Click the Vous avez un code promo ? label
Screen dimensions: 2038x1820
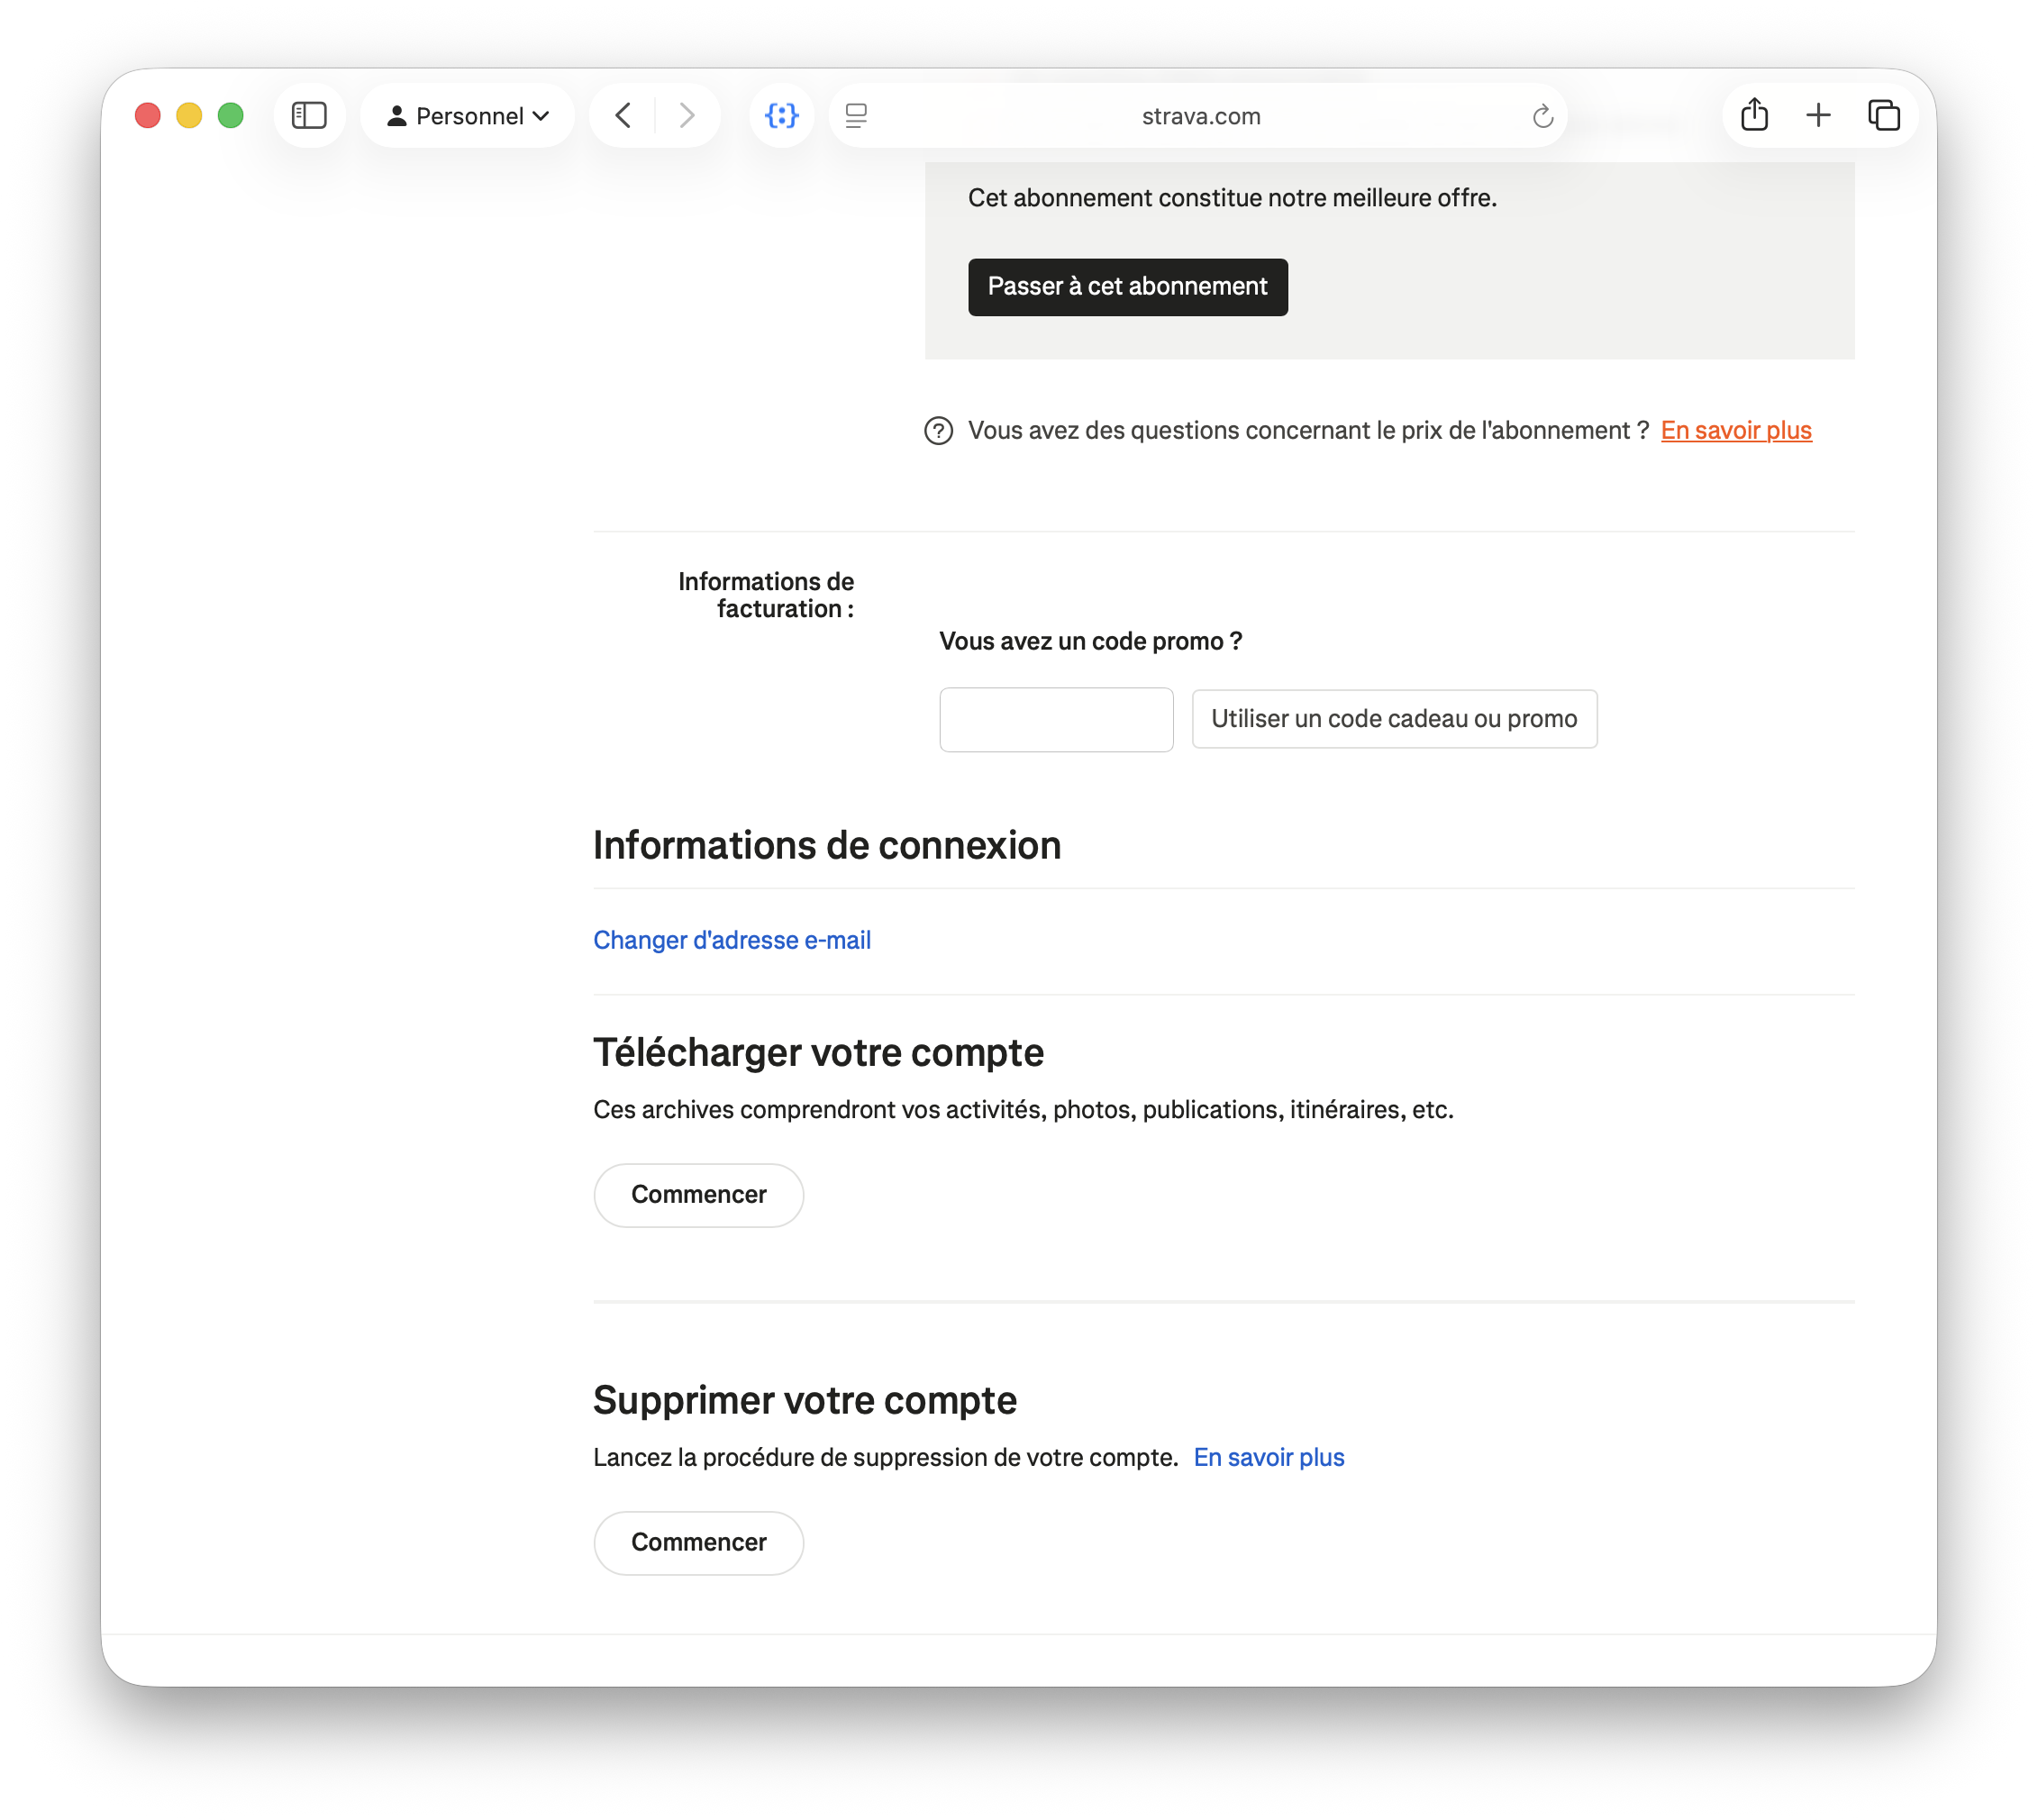coord(1091,641)
